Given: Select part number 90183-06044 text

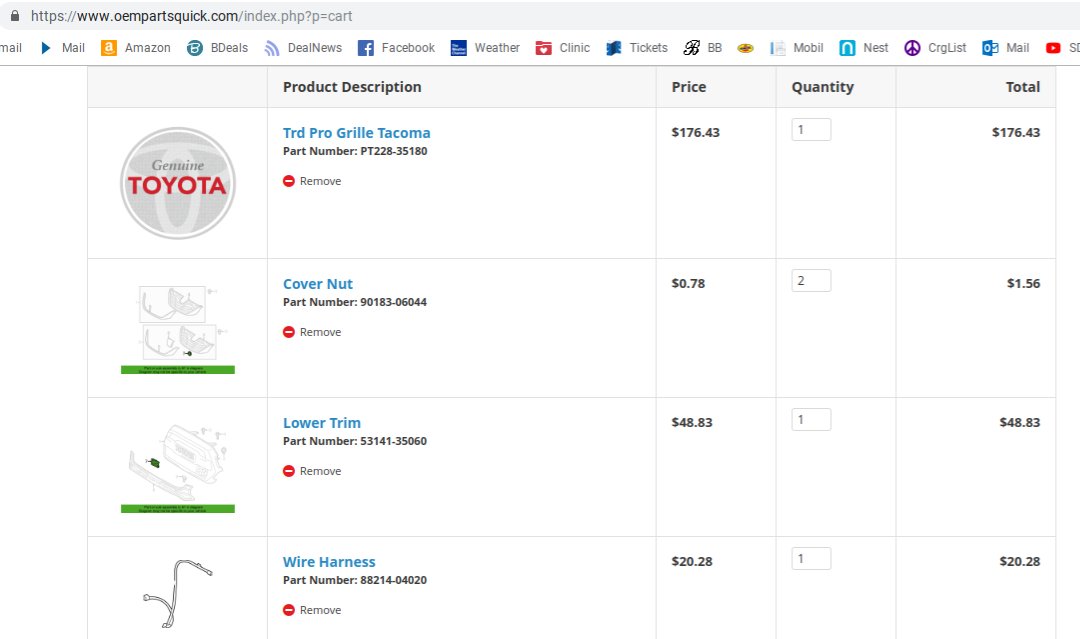Looking at the screenshot, I should pyautogui.click(x=394, y=302).
